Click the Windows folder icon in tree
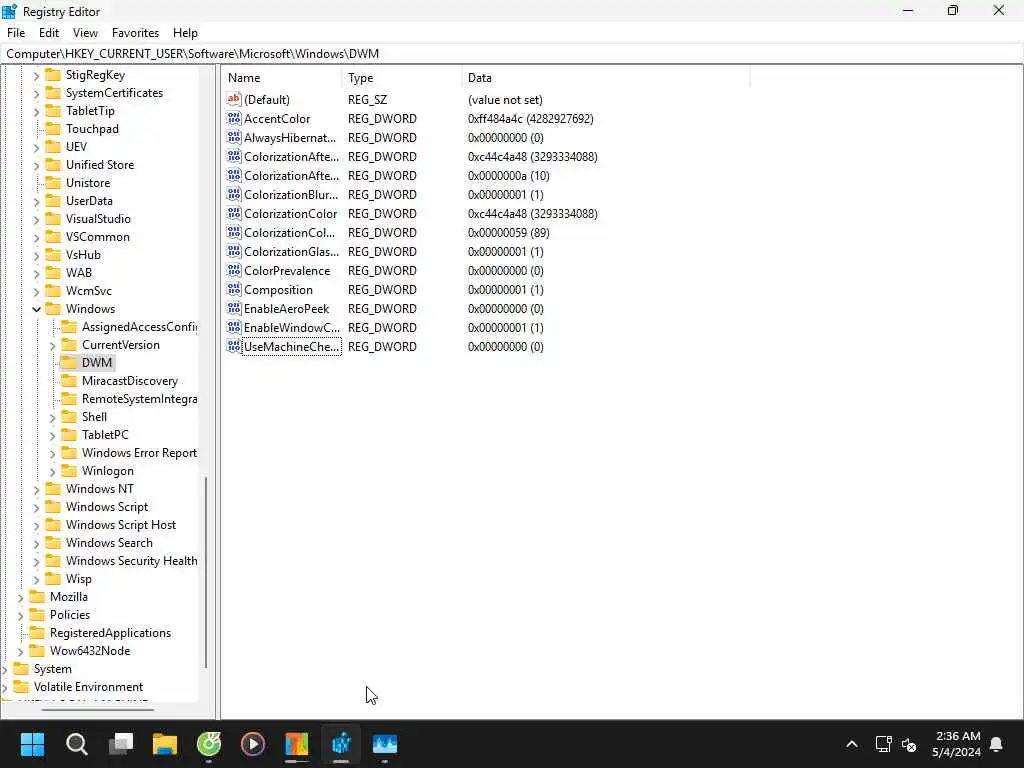1024x768 pixels. click(x=53, y=308)
